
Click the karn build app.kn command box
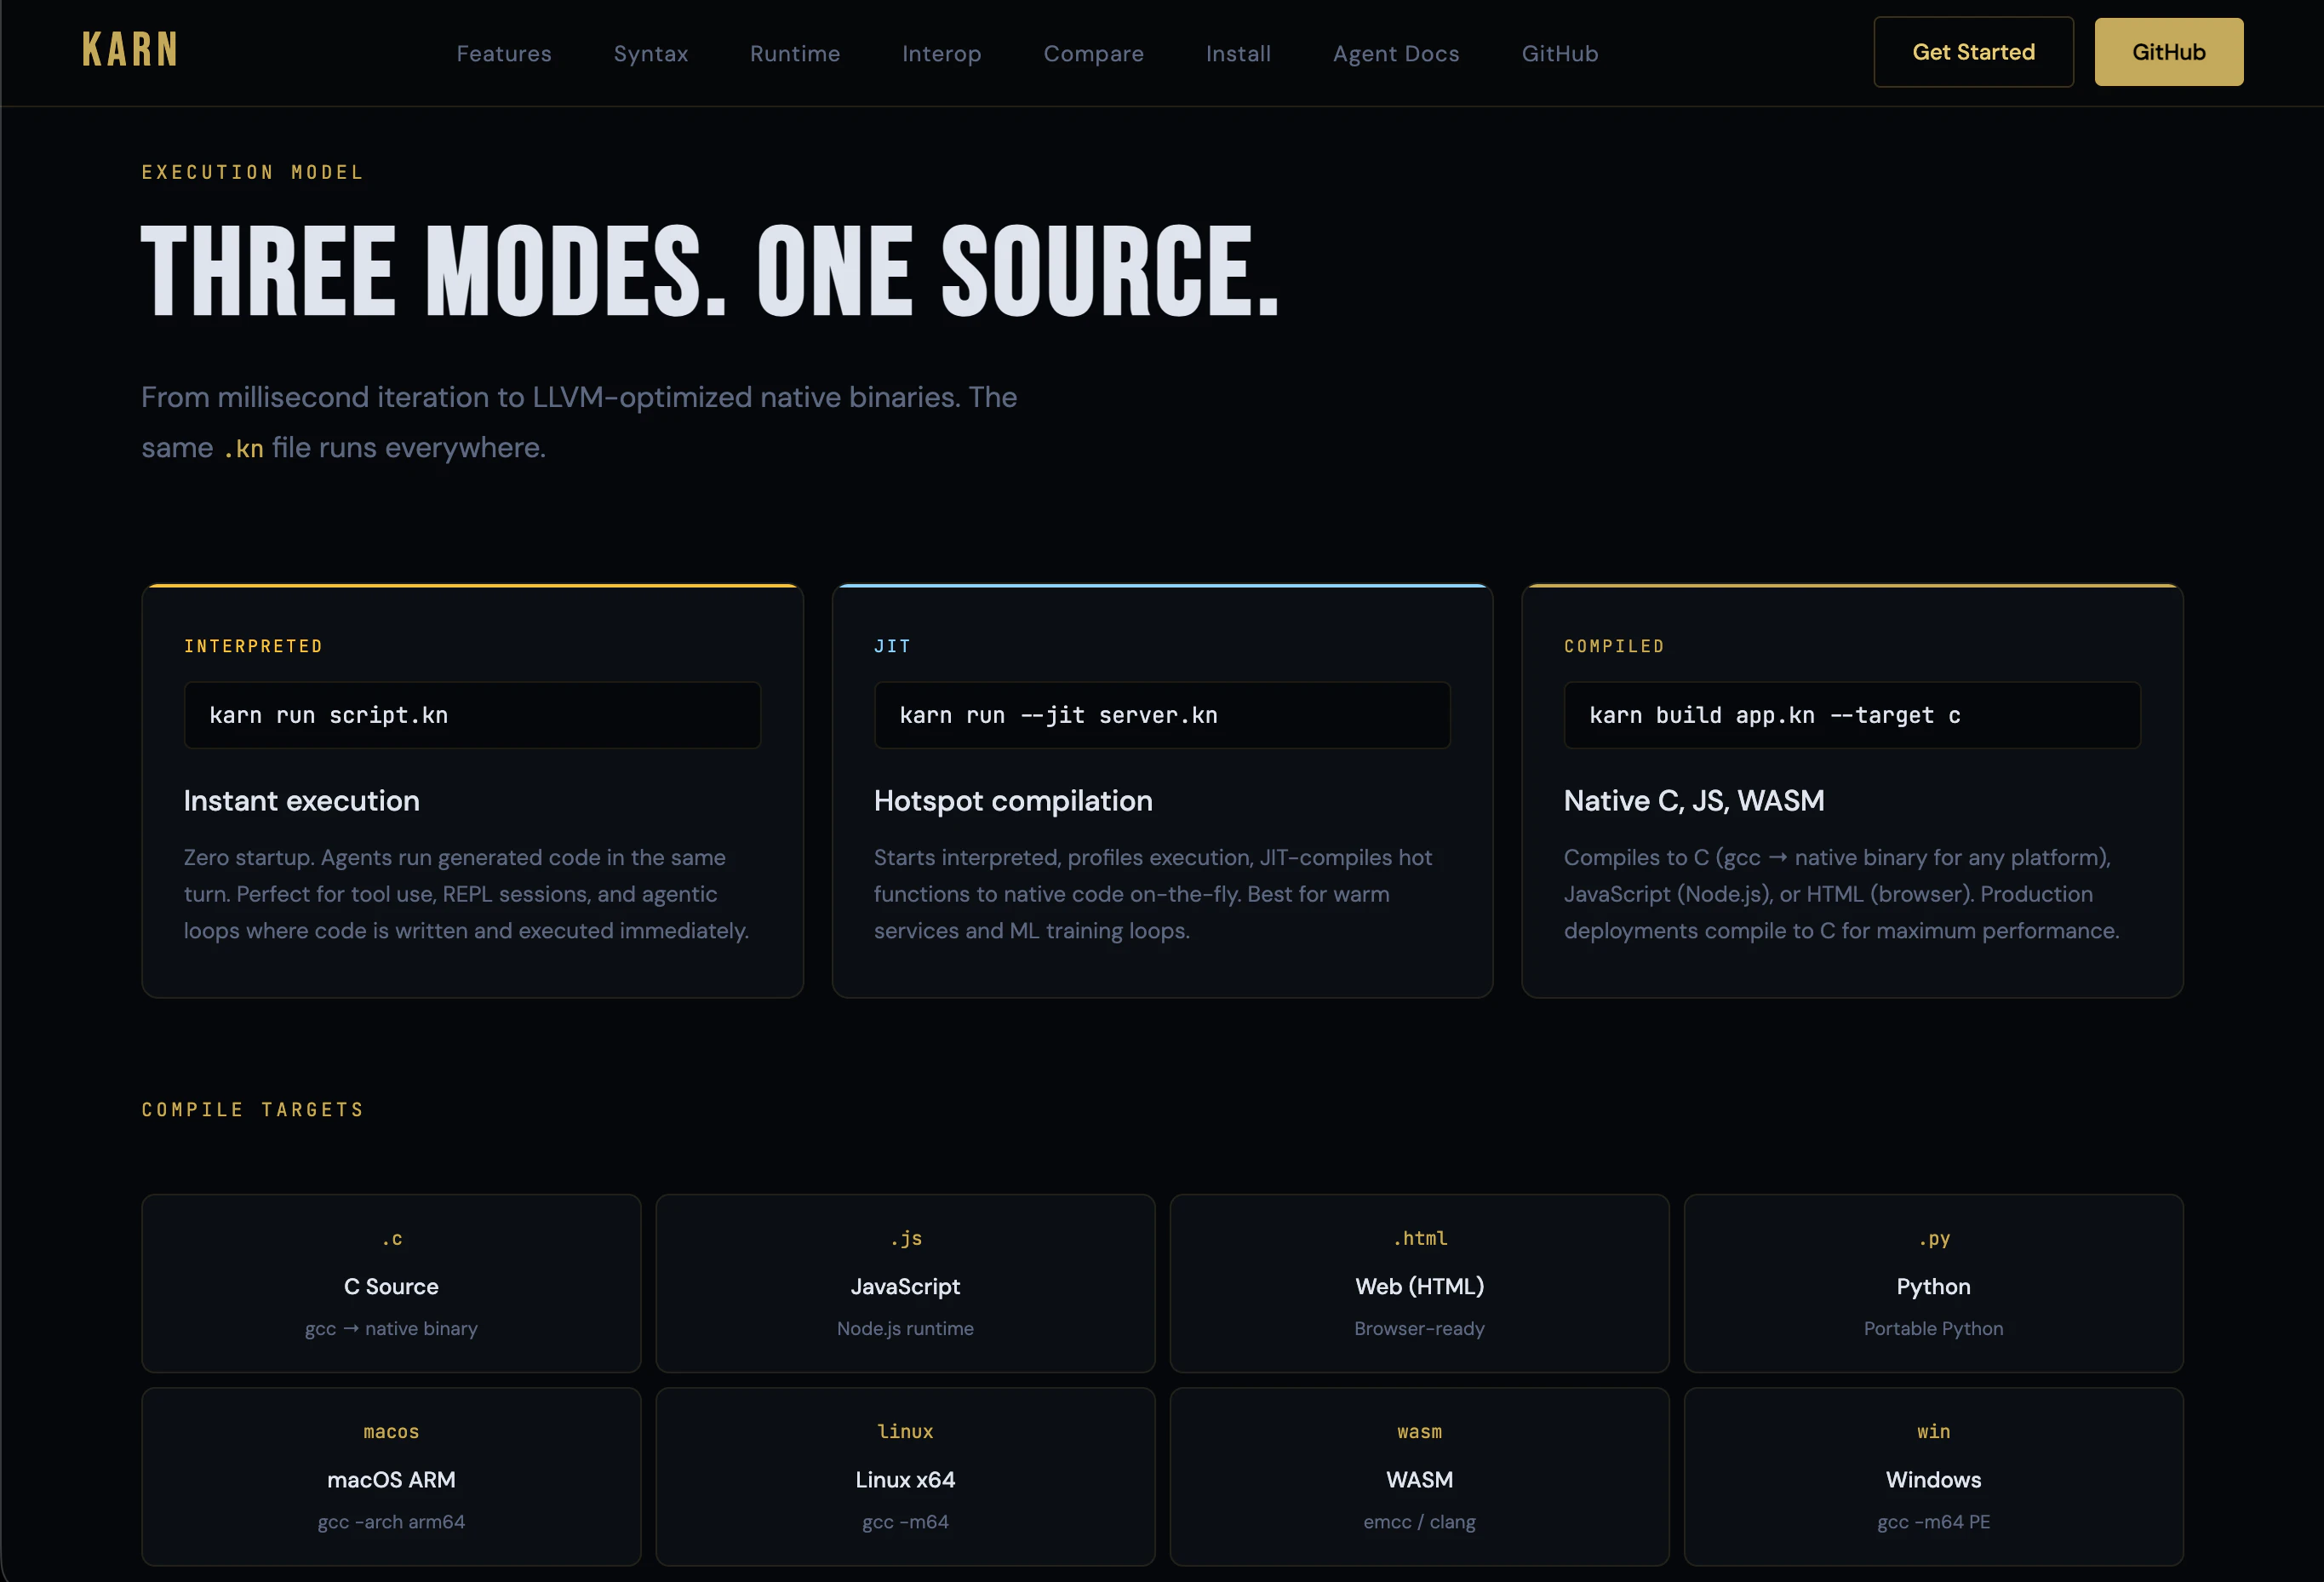tap(1852, 715)
